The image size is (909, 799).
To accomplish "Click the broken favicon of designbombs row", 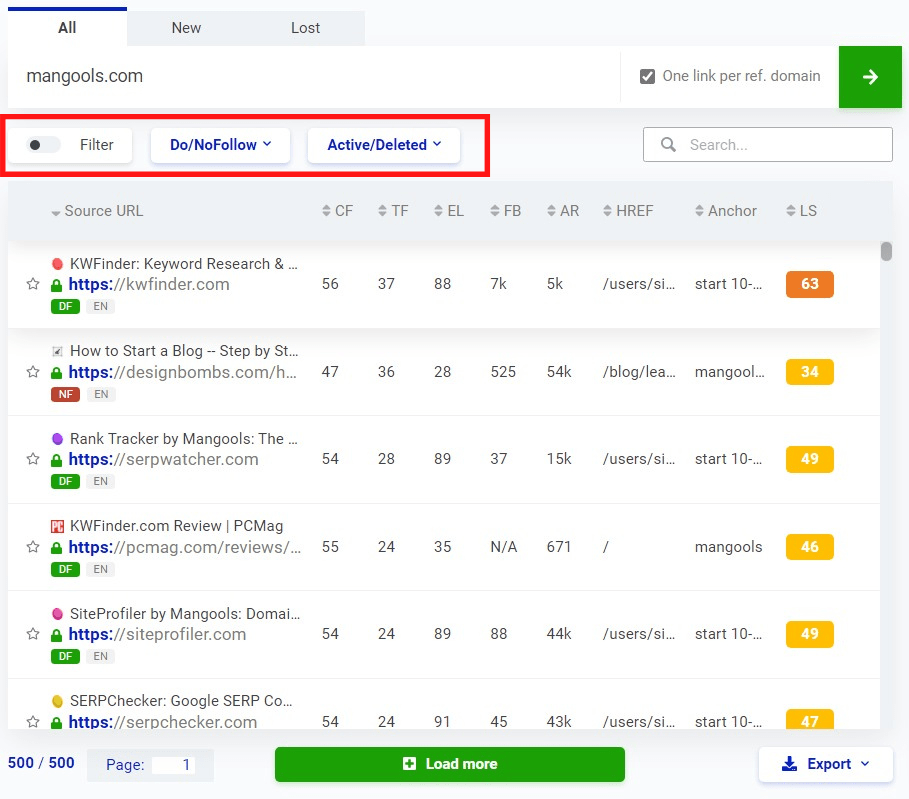I will (x=57, y=351).
